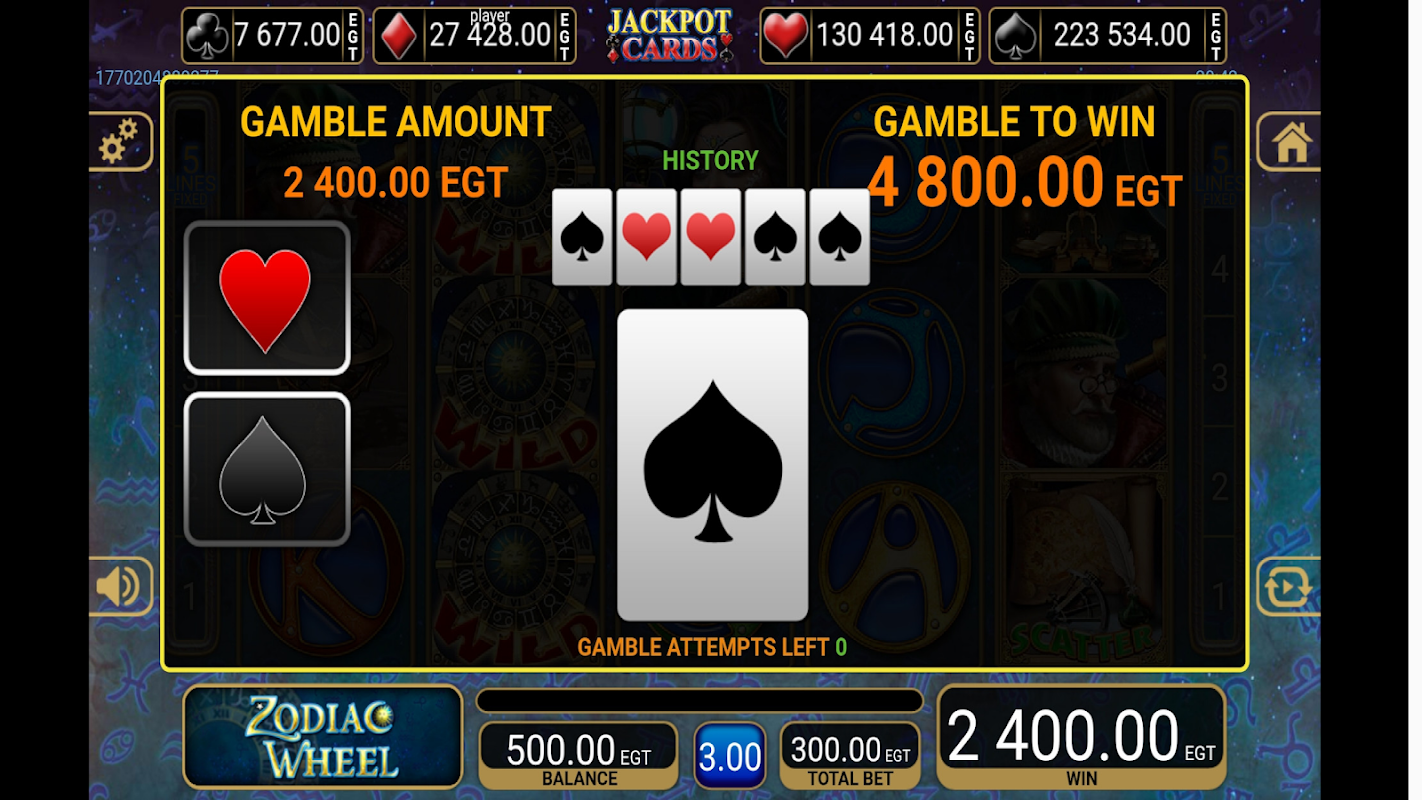Click the 300.00 total bet field

tap(850, 756)
